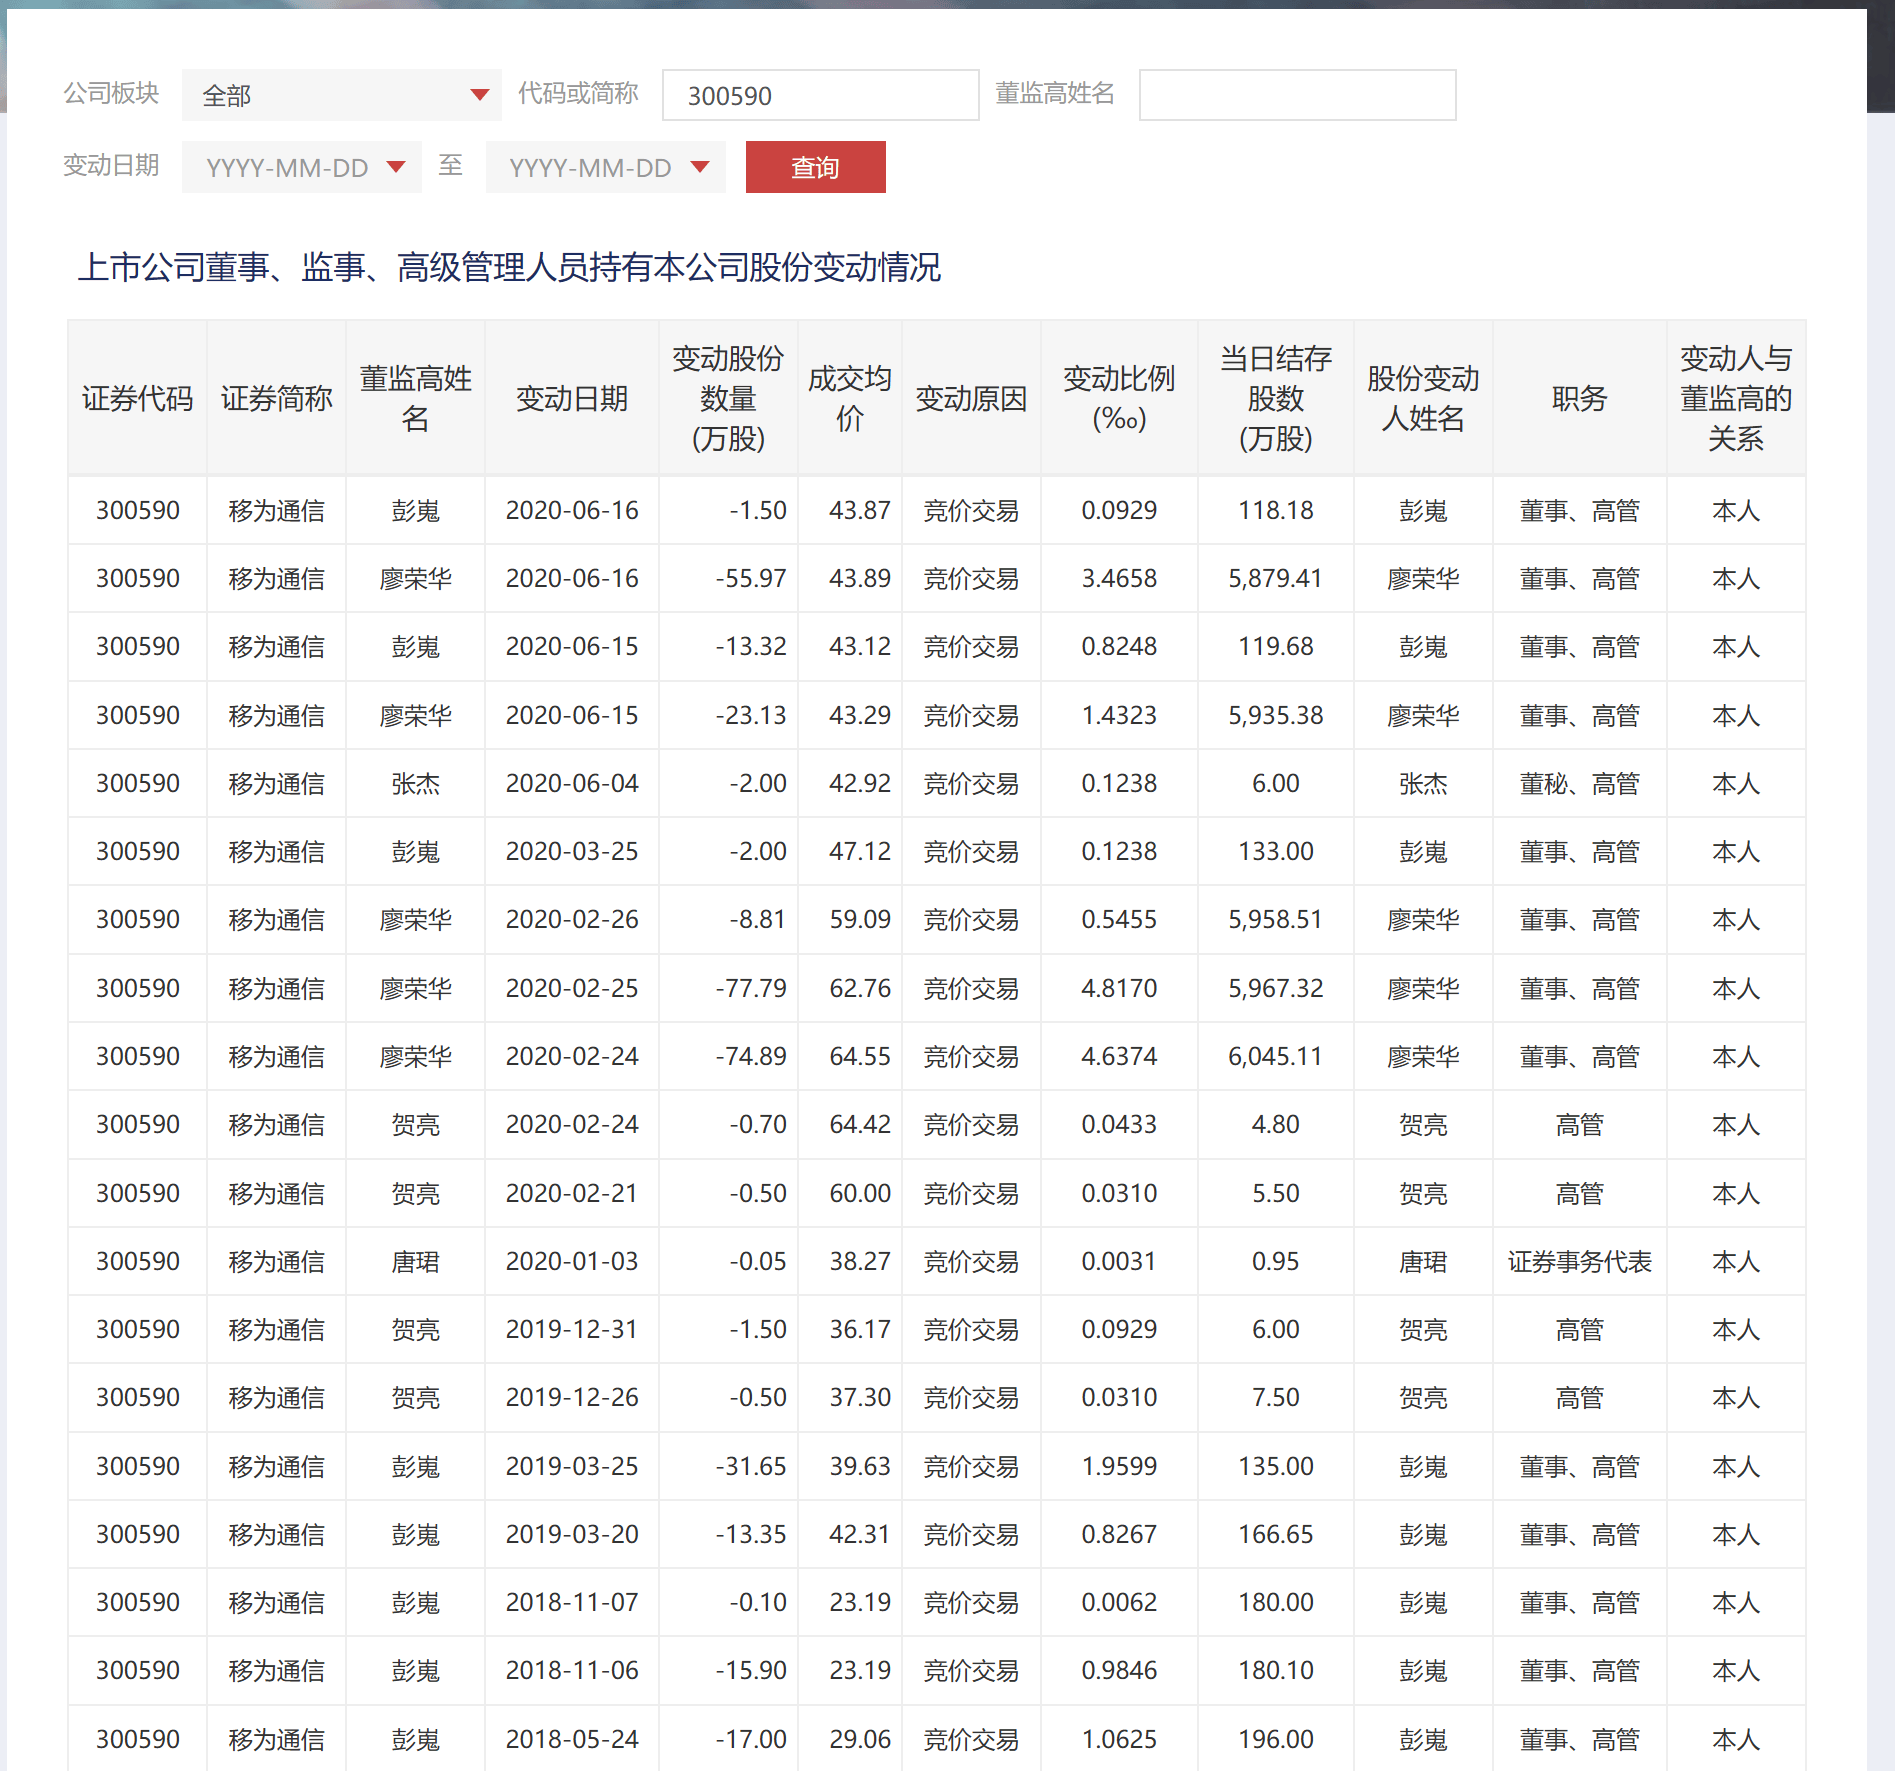Click the 变动日期 column header
1895x1771 pixels.
coord(571,397)
